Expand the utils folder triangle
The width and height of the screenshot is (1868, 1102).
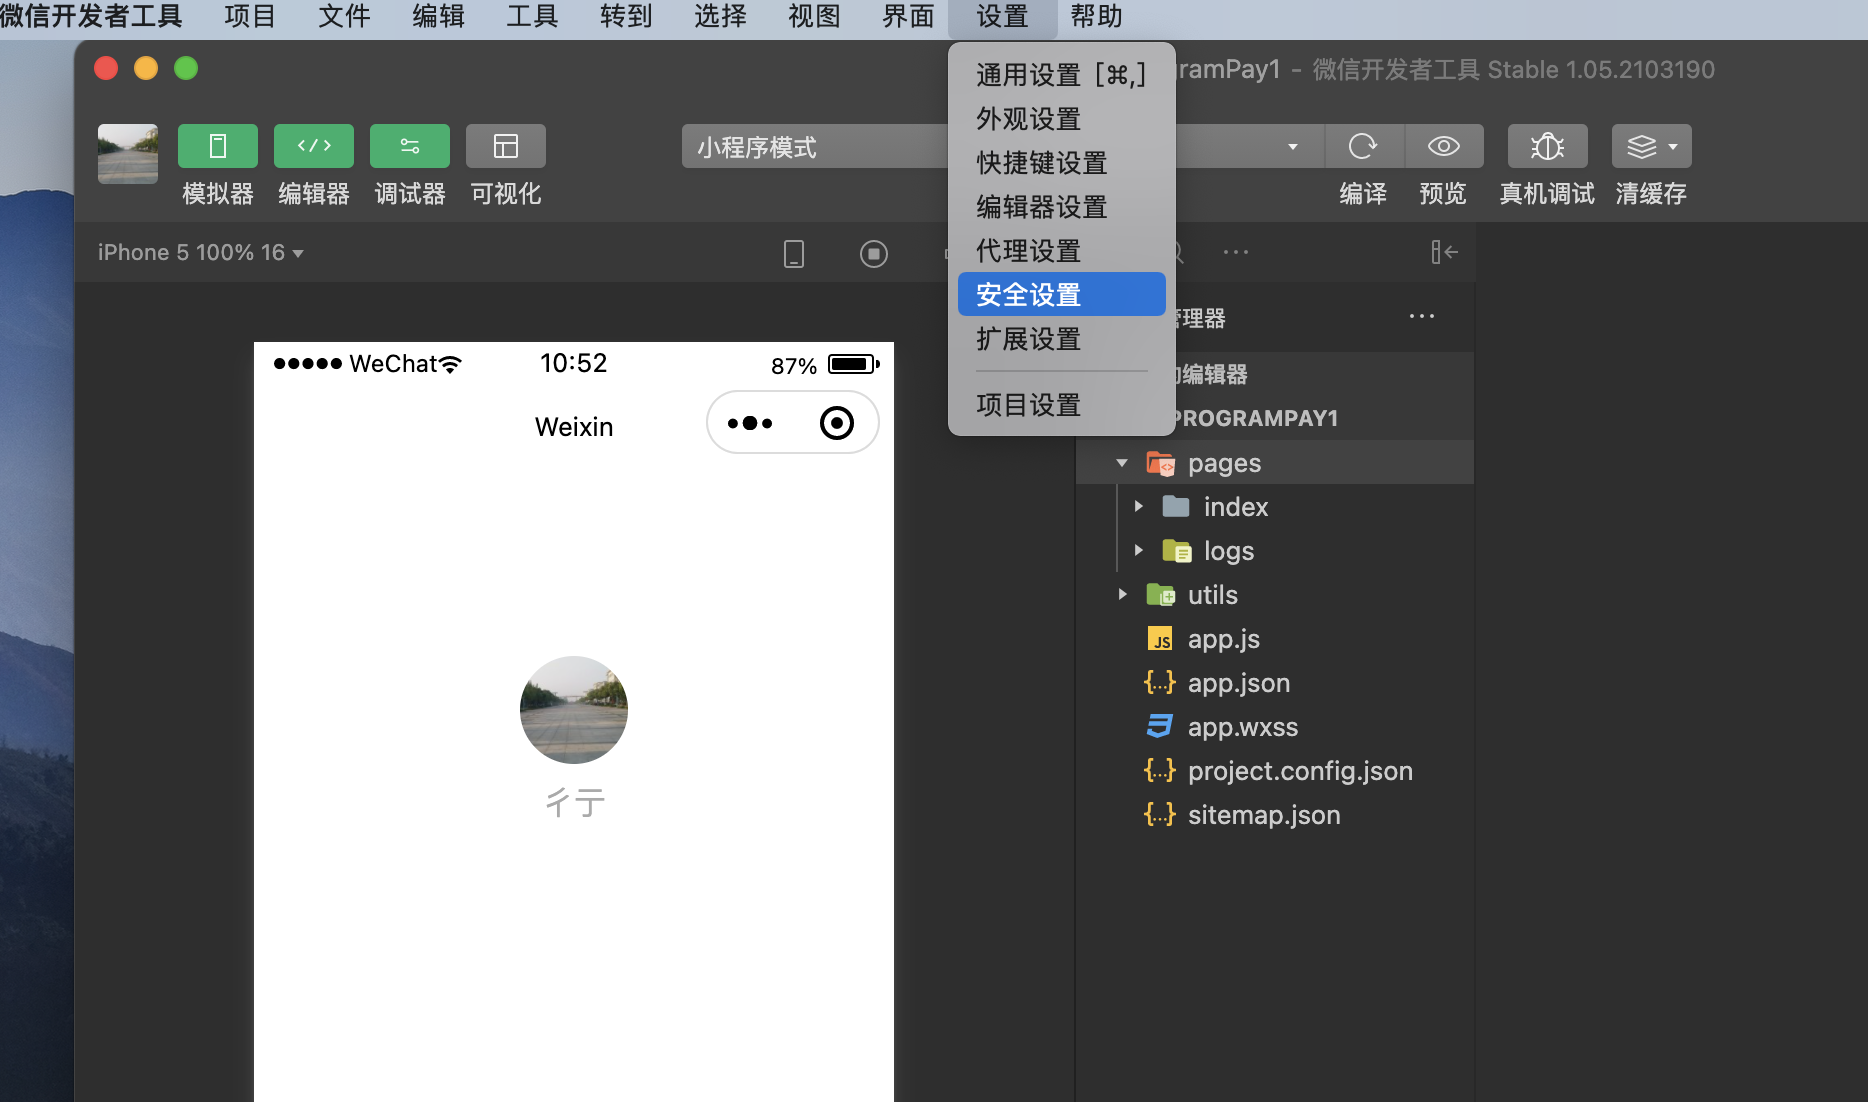tap(1122, 595)
